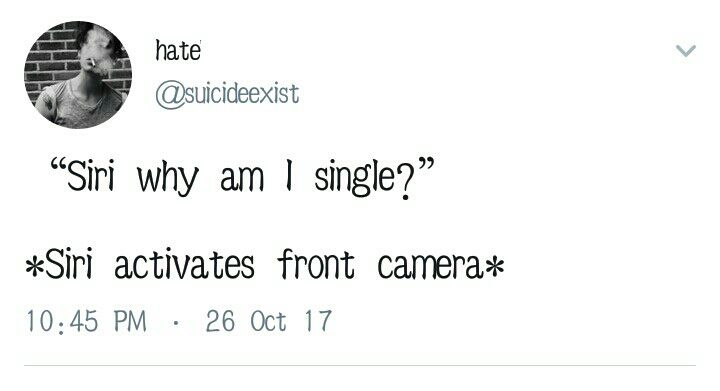The width and height of the screenshot is (720, 391).
Task: Expand tweet actions with the down arrow
Action: pos(686,50)
